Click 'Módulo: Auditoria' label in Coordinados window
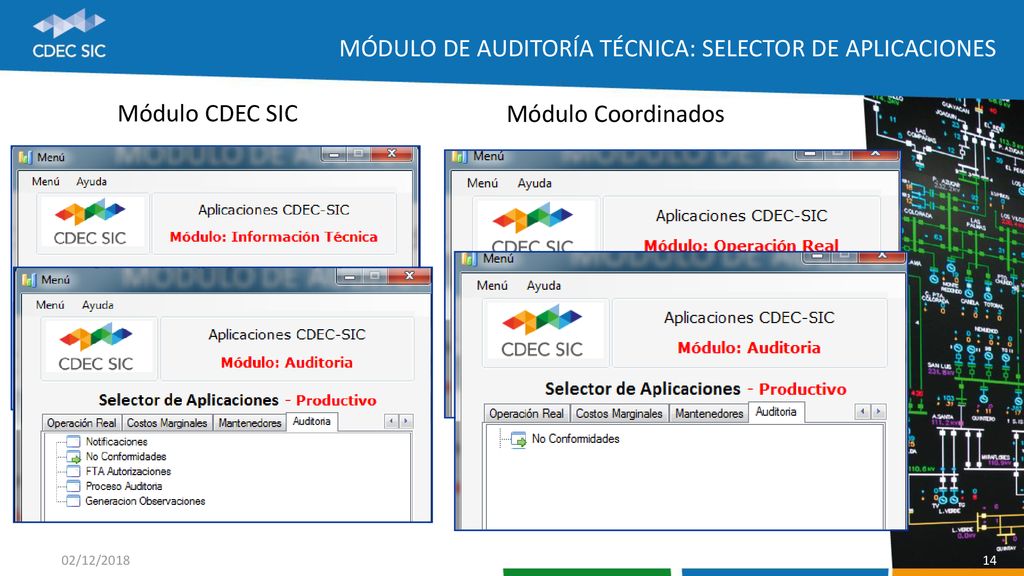The image size is (1024, 576). click(x=749, y=347)
